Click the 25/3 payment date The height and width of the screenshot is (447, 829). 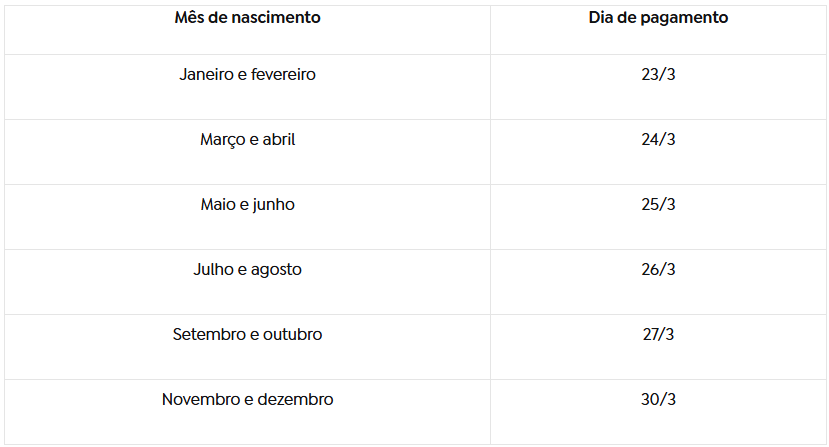pyautogui.click(x=658, y=205)
